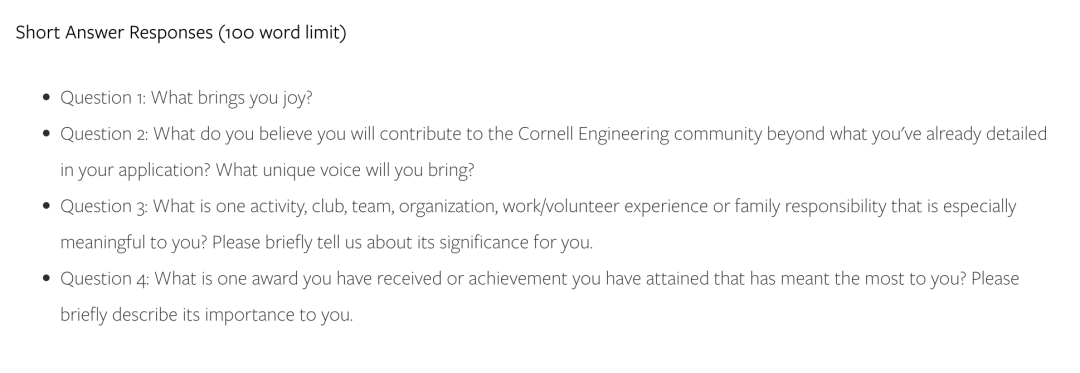Click the "Short Answer Responses" heading text
Viewport: 1080px width, 373px height.
click(x=114, y=33)
